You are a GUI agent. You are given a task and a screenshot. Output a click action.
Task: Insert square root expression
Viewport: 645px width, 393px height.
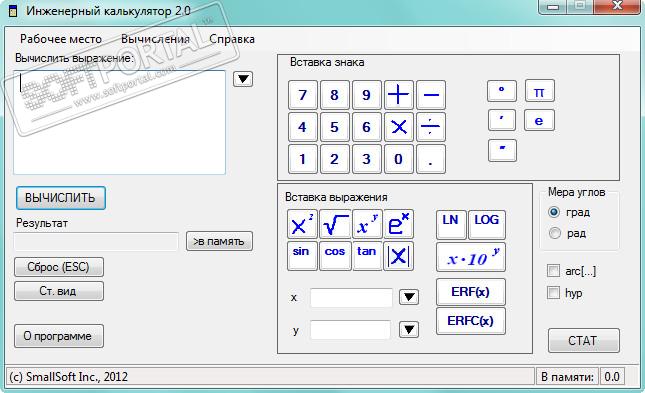tap(335, 224)
